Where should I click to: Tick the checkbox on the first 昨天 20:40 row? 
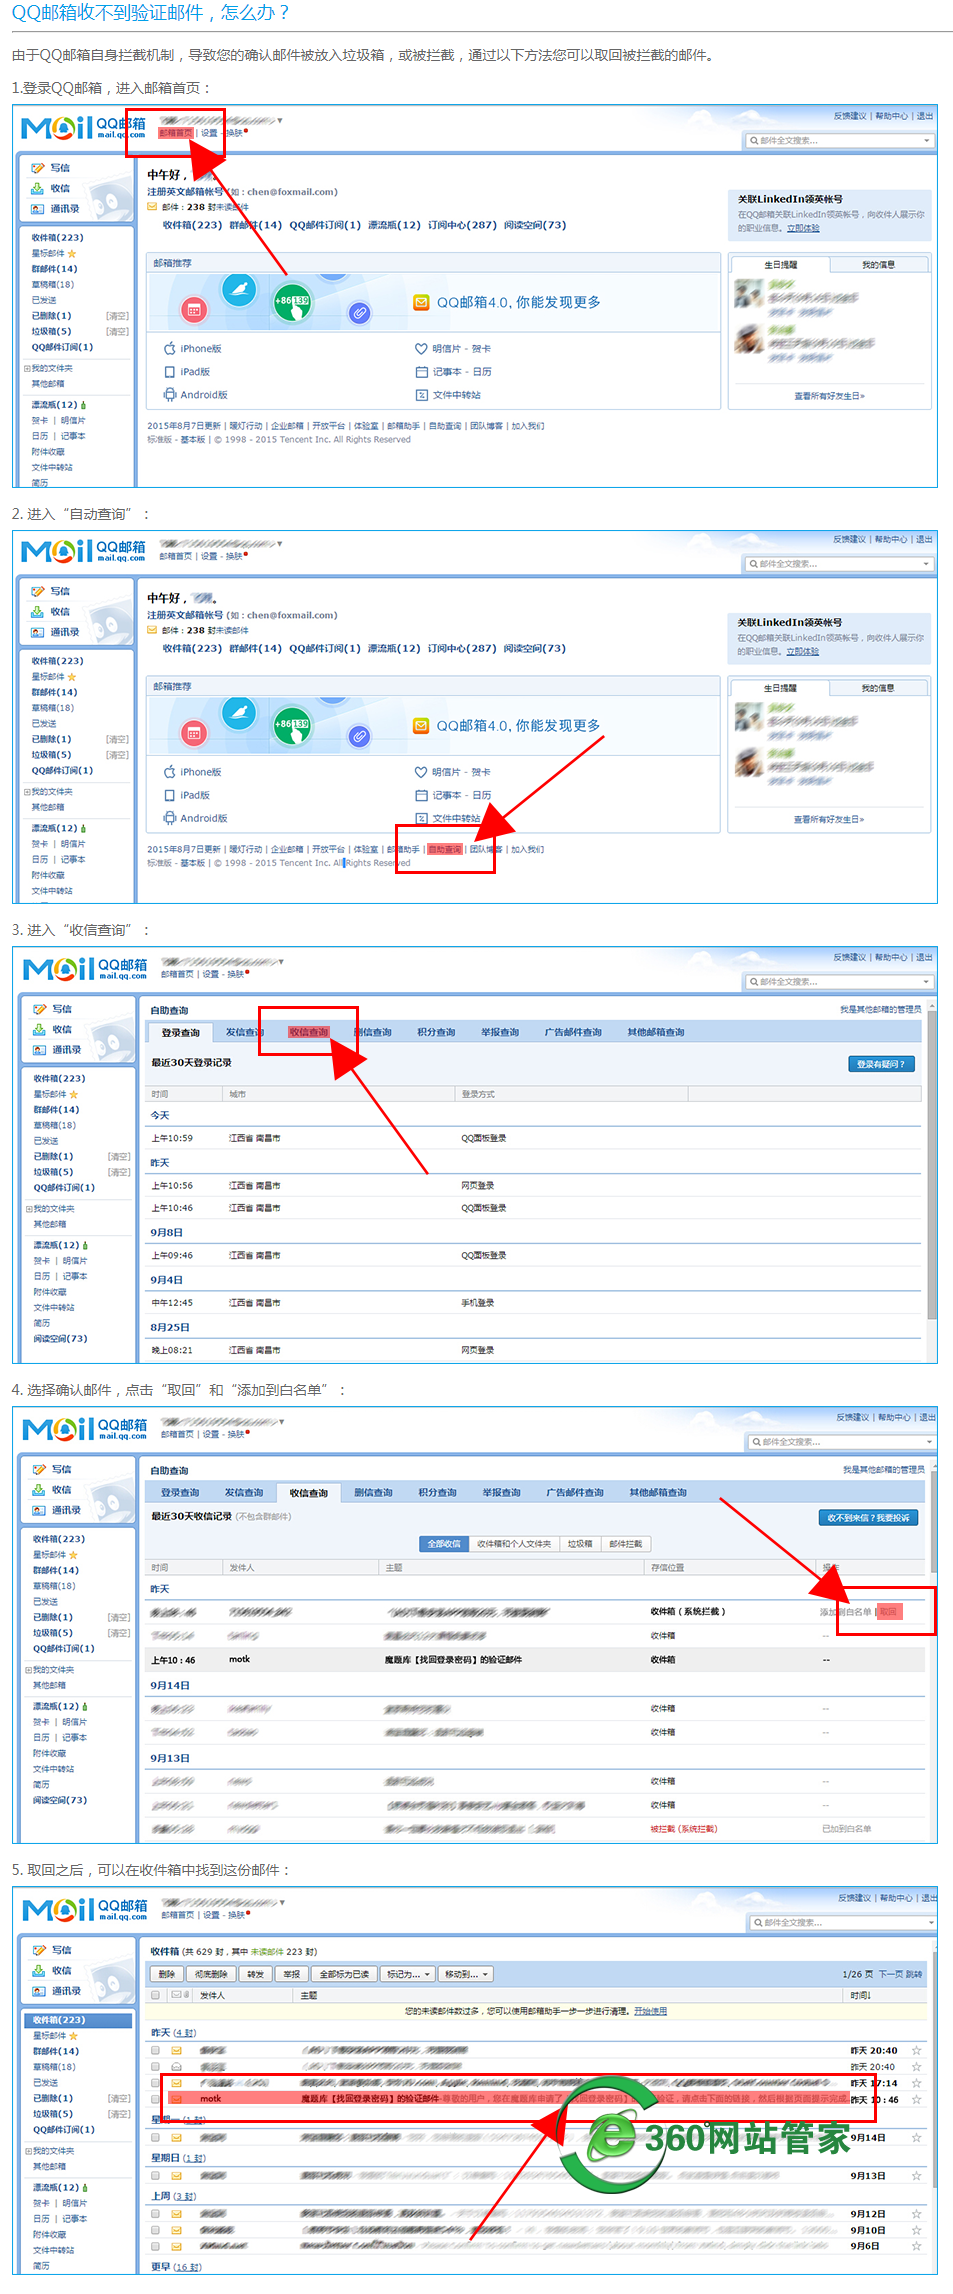coord(155,2050)
